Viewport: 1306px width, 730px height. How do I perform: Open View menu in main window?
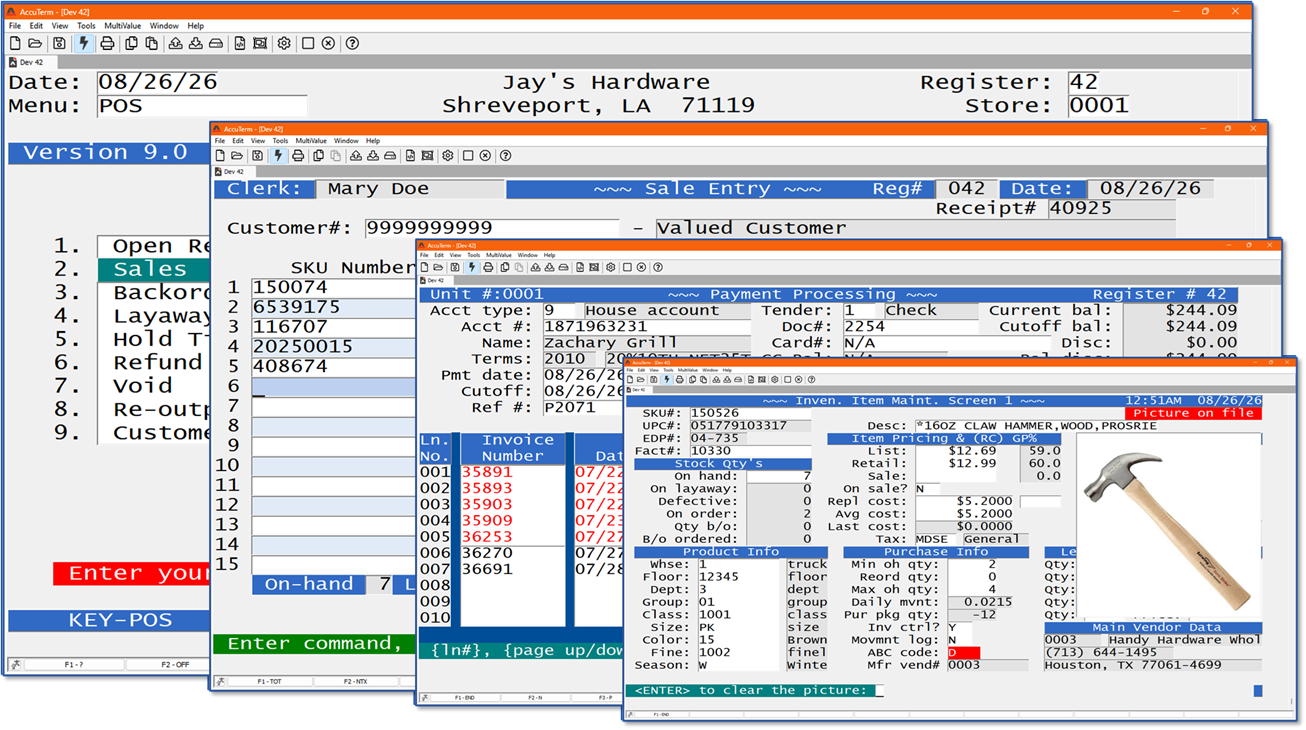(x=60, y=26)
